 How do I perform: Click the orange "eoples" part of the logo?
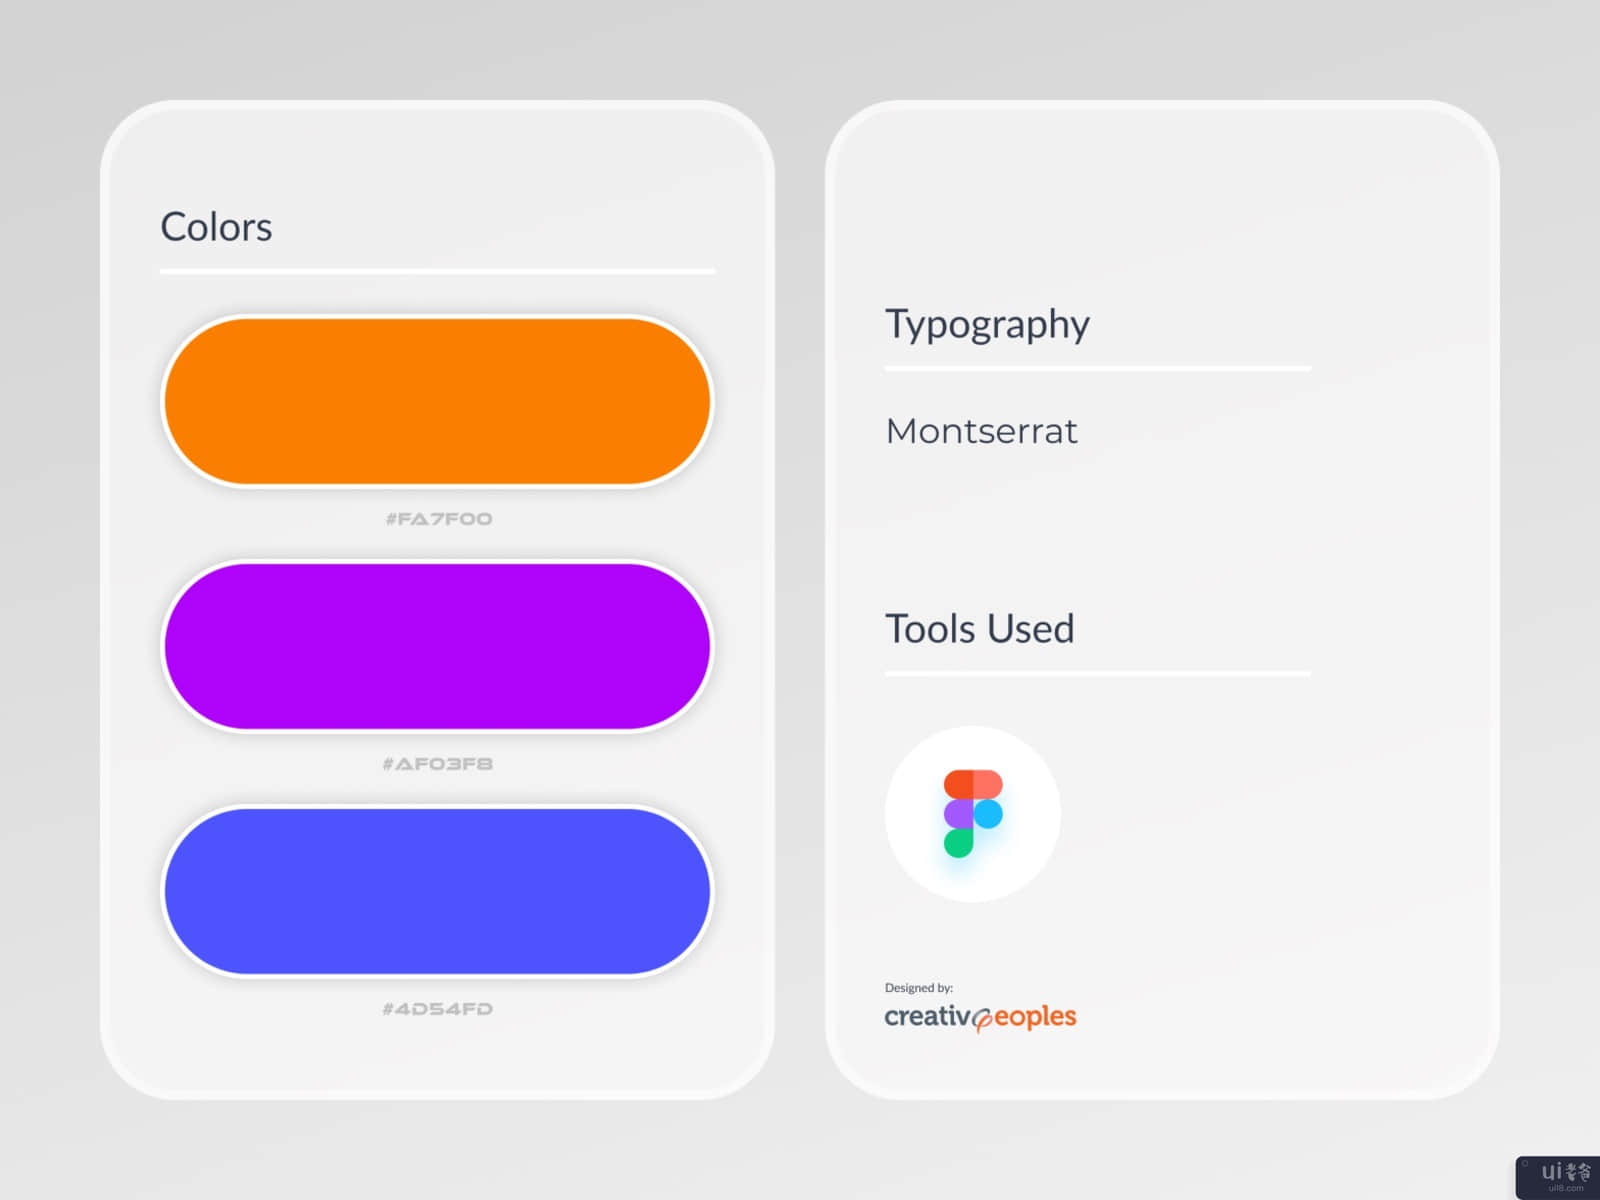coord(1035,1017)
